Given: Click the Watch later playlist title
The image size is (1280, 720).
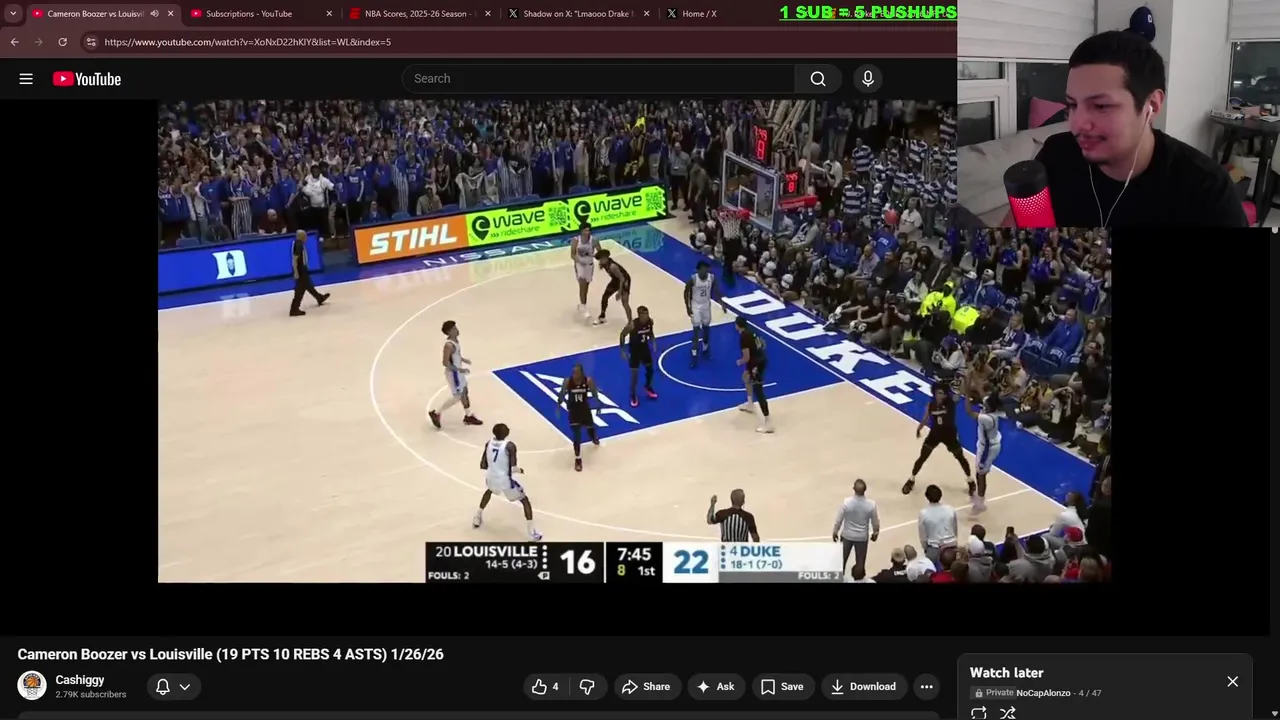Looking at the screenshot, I should 1006,673.
